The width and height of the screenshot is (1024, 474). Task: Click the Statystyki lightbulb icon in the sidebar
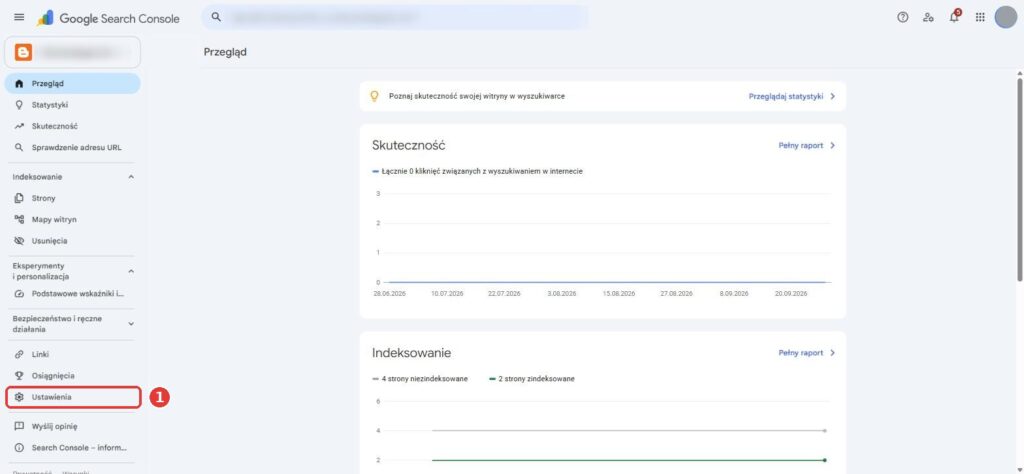[19, 105]
